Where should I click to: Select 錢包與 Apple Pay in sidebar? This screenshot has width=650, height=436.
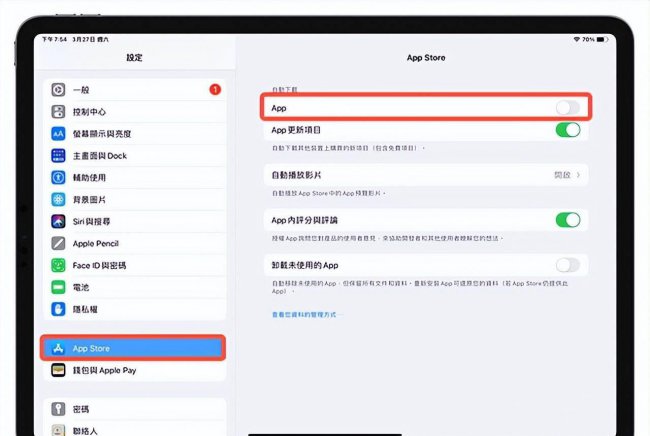point(135,370)
